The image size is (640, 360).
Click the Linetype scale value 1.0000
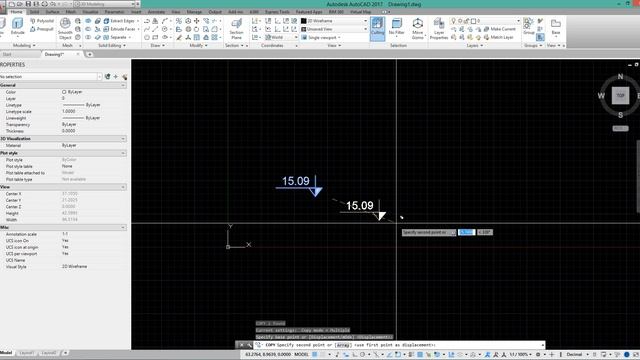point(69,111)
